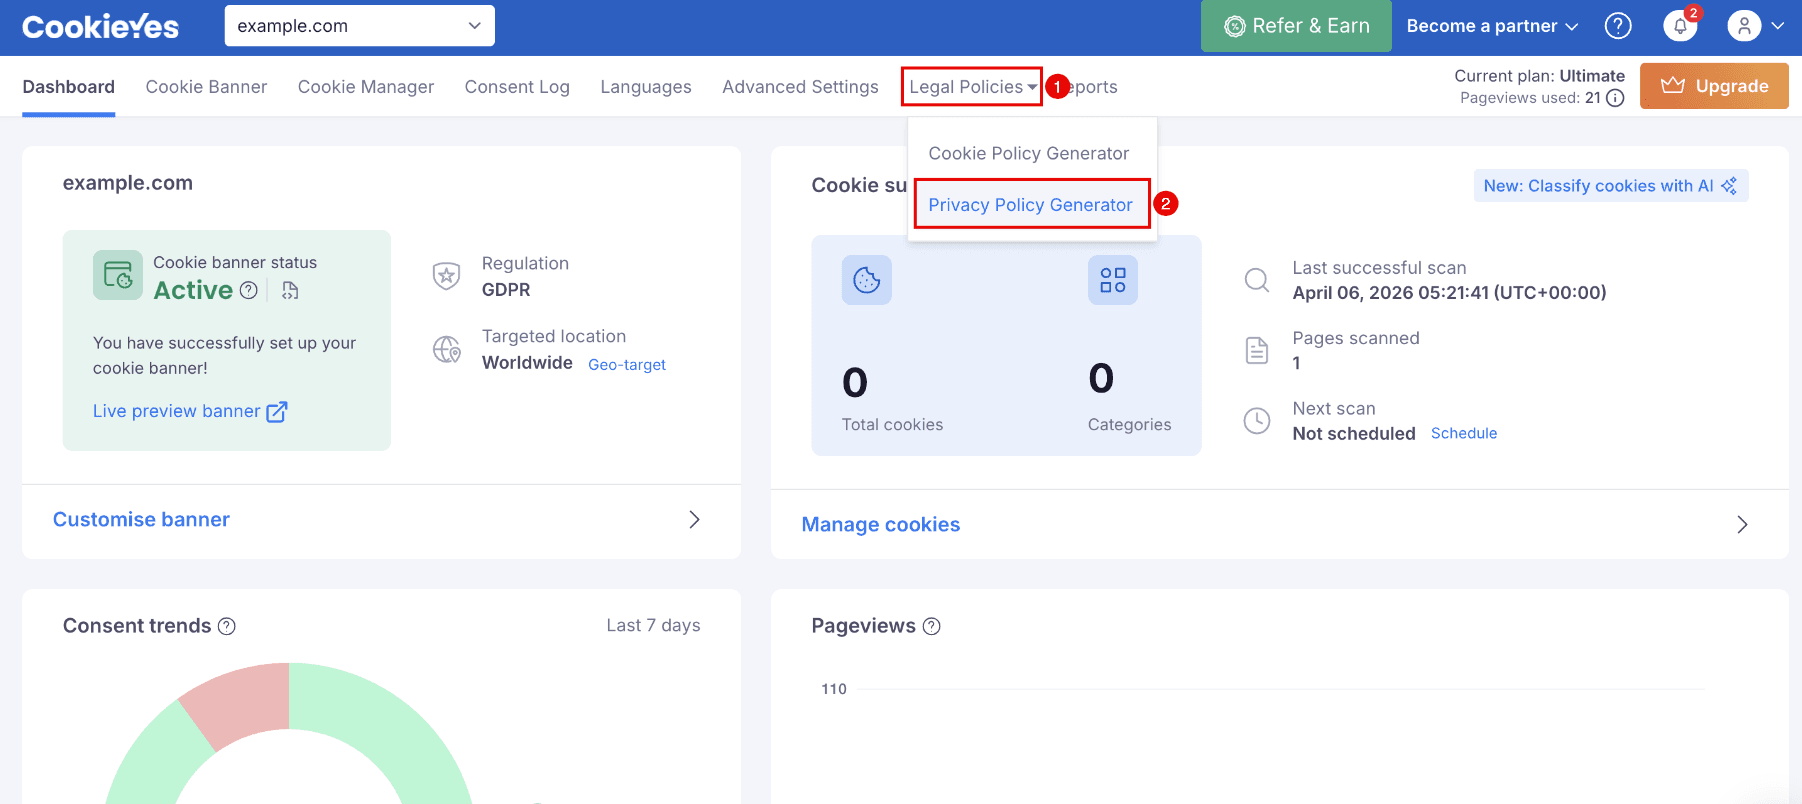Screen dimensions: 1802x804
Task: Open the example.com site selector dropdown
Action: 360,26
